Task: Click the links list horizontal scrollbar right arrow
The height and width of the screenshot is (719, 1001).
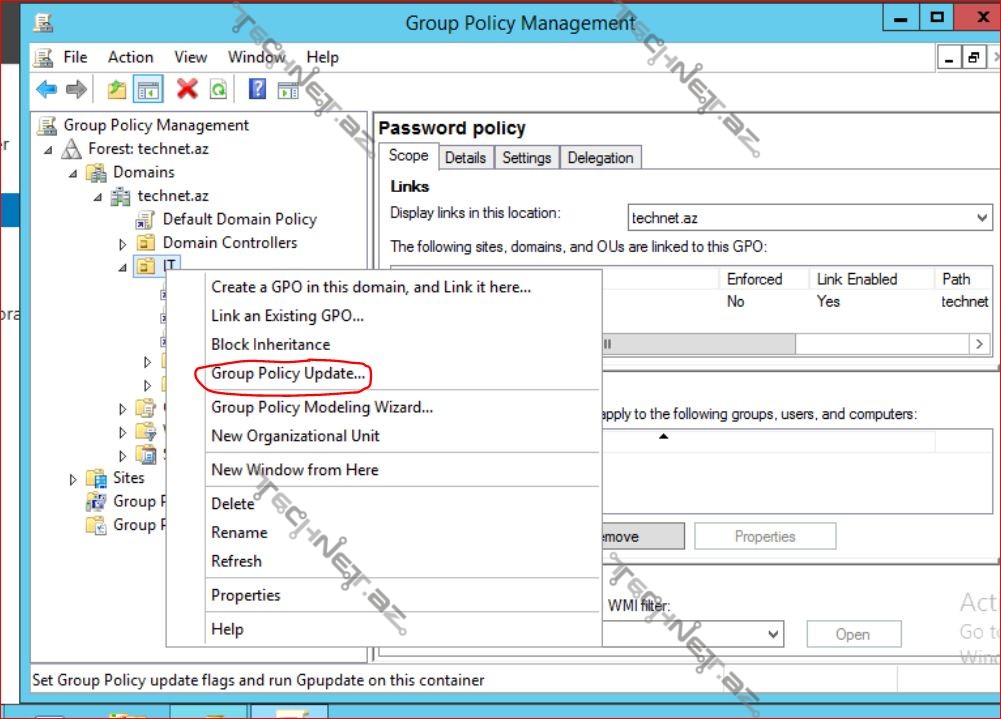Action: pos(979,344)
